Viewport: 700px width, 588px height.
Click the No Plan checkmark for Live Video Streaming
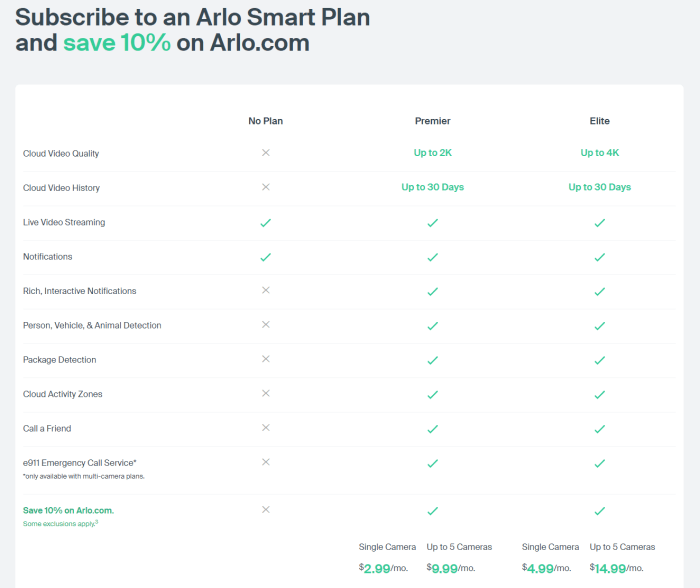(266, 222)
